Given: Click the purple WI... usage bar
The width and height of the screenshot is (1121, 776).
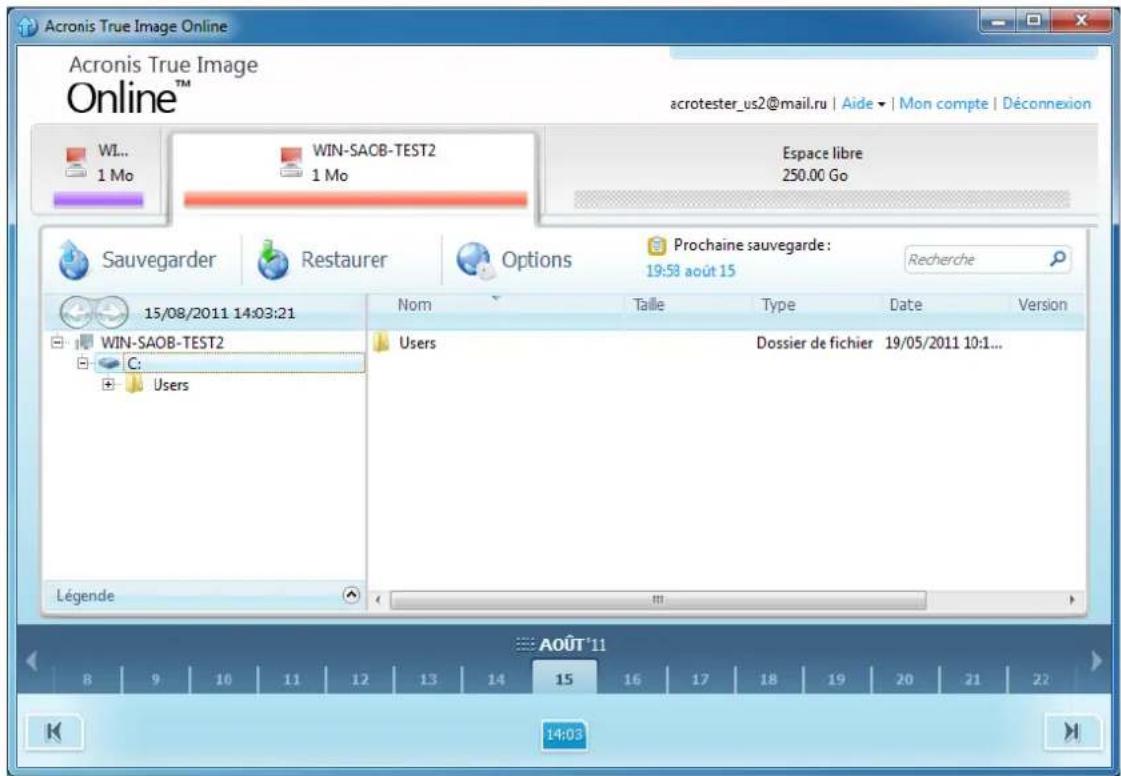Looking at the screenshot, I should [x=98, y=200].
